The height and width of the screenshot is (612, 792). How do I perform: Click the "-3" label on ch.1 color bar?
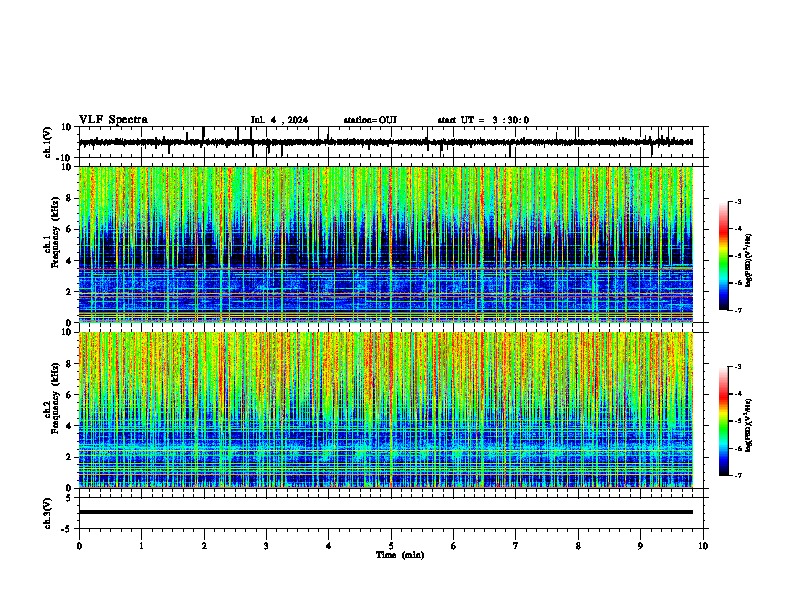738,202
